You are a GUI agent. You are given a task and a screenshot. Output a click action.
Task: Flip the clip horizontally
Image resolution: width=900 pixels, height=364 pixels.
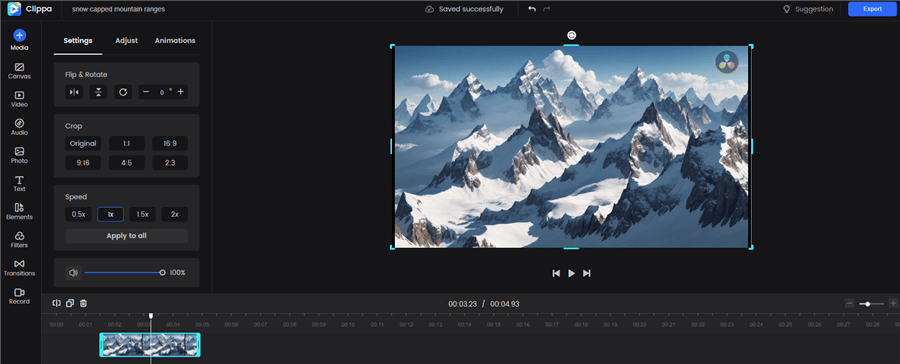(74, 92)
